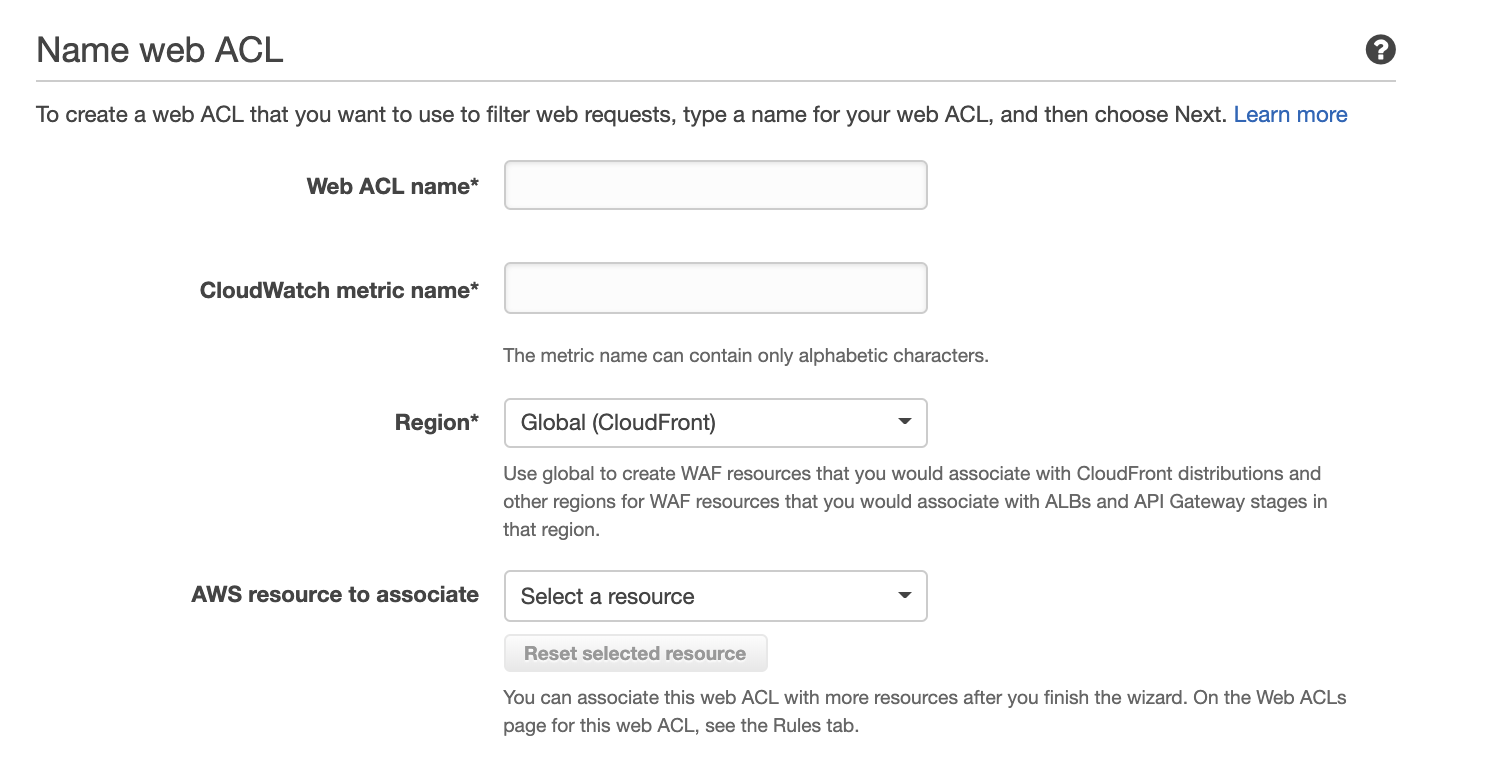Screen dimensions: 1496x760
Task: Click the required asterisk beside Region
Action: [474, 422]
